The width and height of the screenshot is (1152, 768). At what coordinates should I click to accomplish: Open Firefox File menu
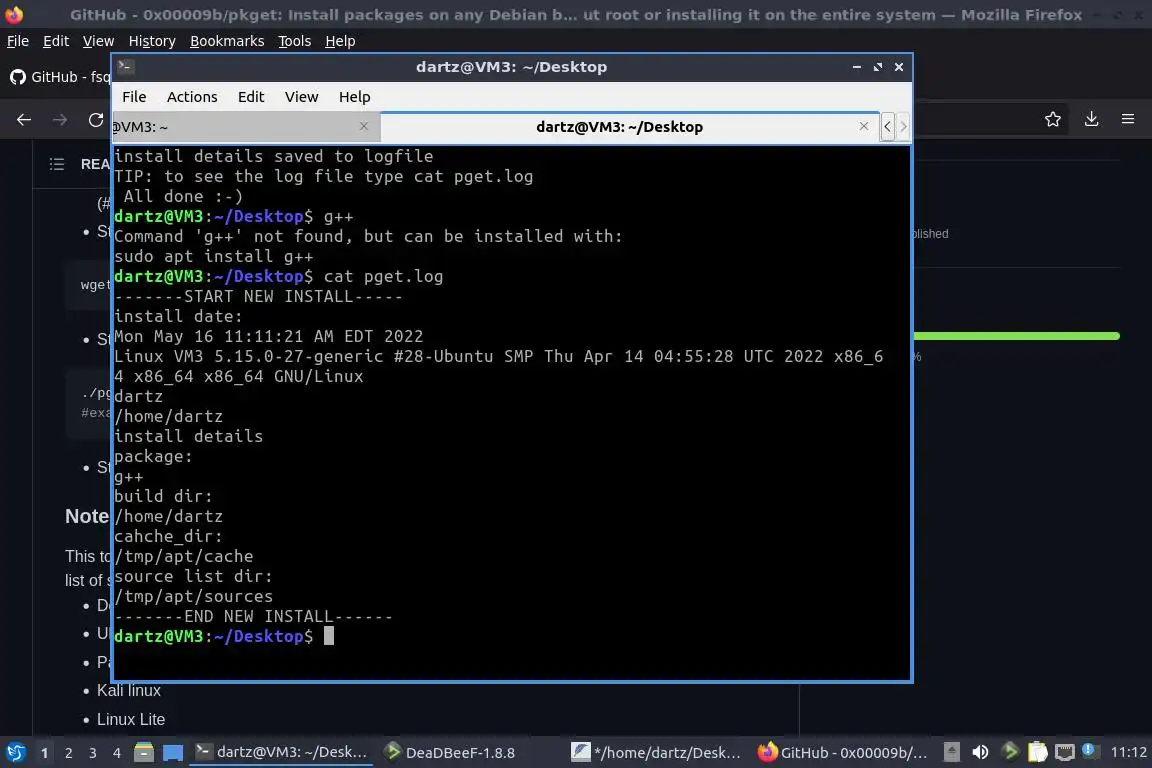(18, 41)
